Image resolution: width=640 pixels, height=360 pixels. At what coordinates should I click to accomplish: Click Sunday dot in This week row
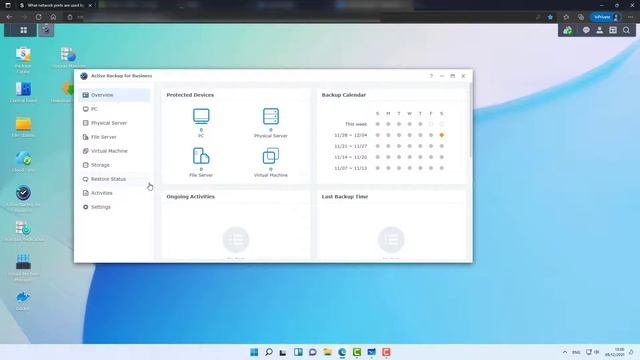[x=378, y=124]
